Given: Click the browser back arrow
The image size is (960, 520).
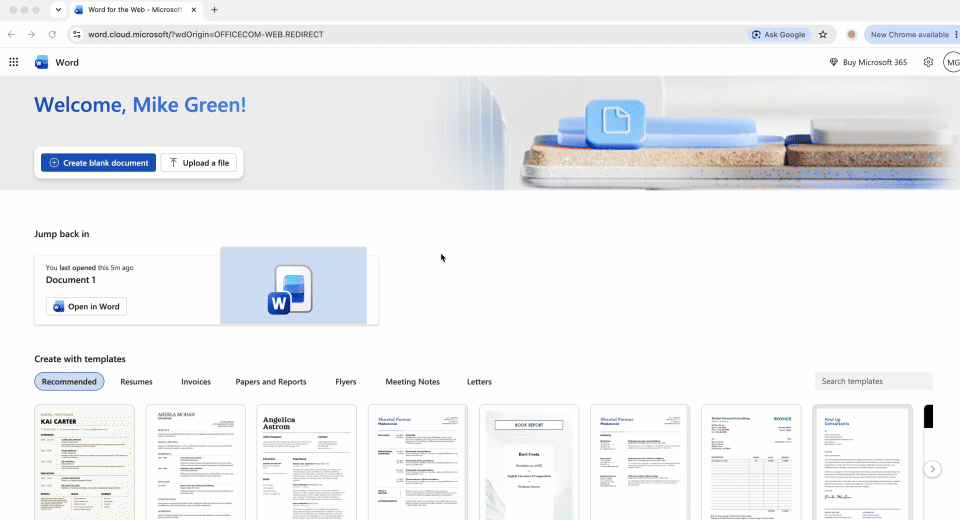Looking at the screenshot, I should (11, 34).
